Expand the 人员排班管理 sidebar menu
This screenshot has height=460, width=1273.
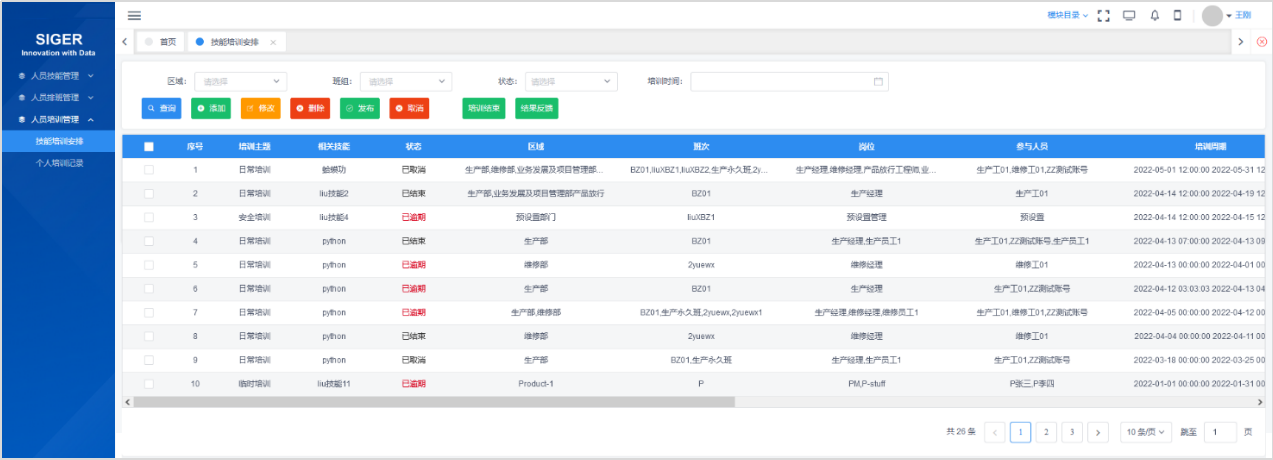56,97
